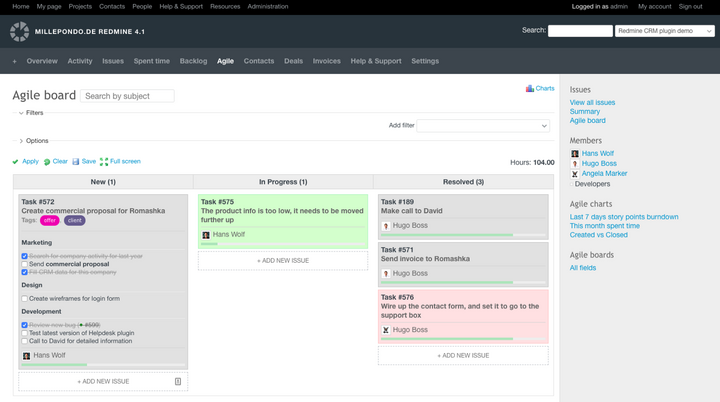The image size is (720, 402).
Task: Tick 'Create wireframes for login form' checkbox
Action: point(25,298)
